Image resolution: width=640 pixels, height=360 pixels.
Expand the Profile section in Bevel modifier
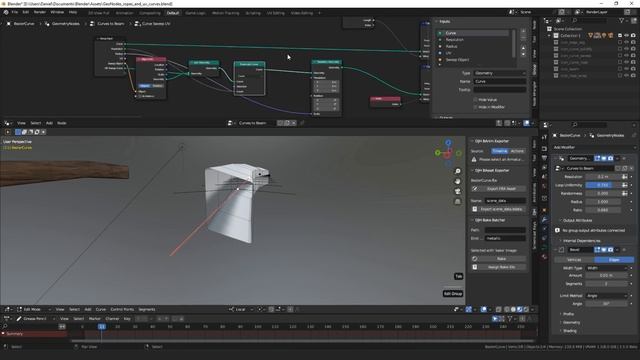pos(567,314)
